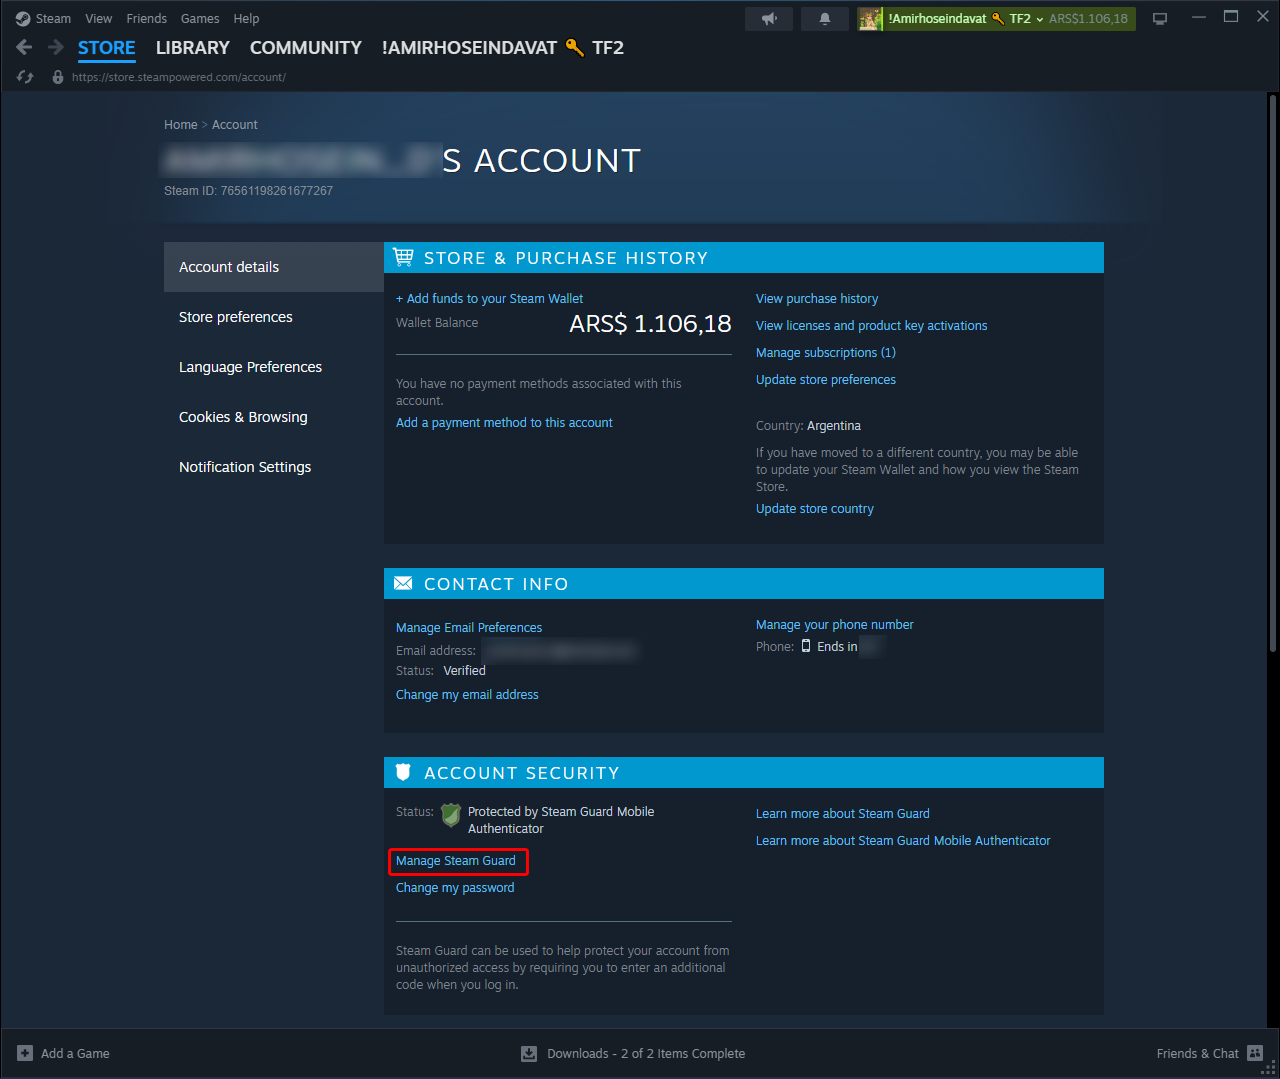Switch to the LIBRARY tab
This screenshot has height=1079, width=1280.
(192, 48)
